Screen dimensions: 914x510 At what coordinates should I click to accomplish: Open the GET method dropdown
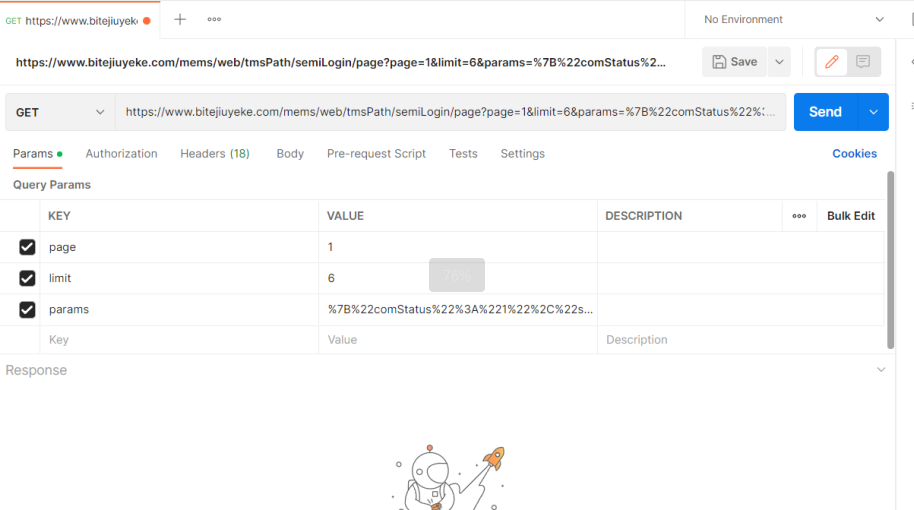[60, 112]
